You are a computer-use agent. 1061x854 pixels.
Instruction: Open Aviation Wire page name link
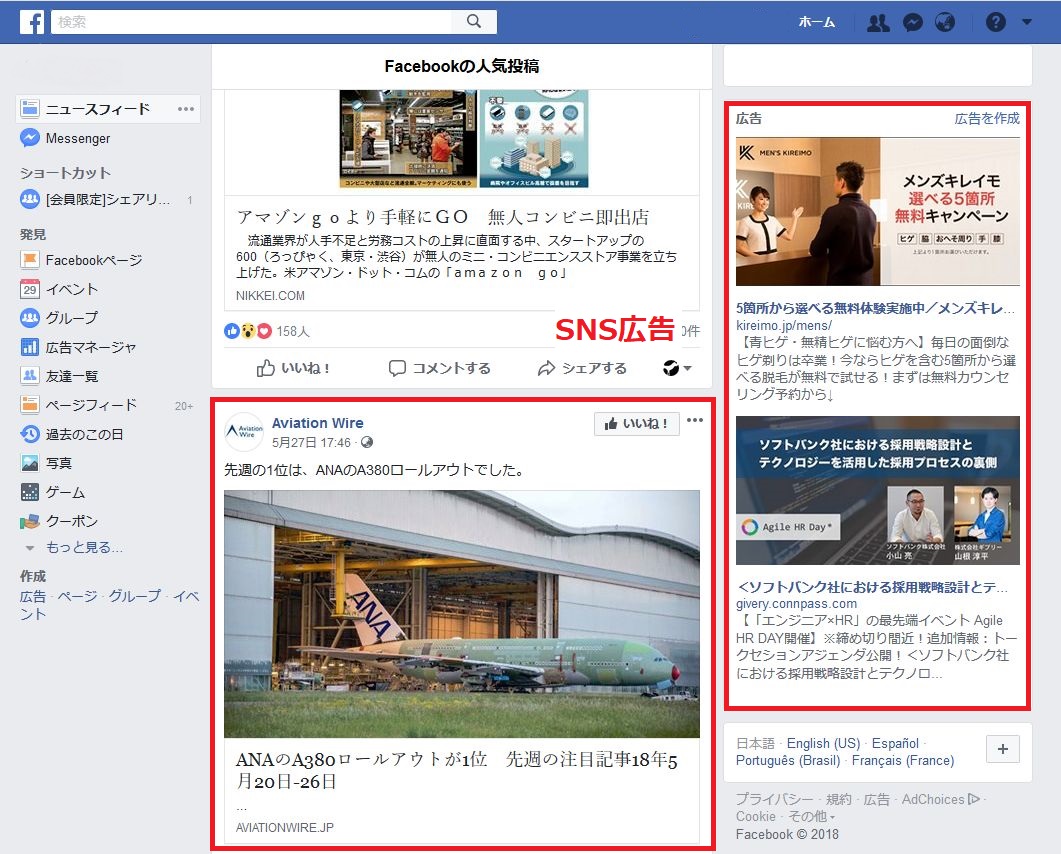coord(317,423)
